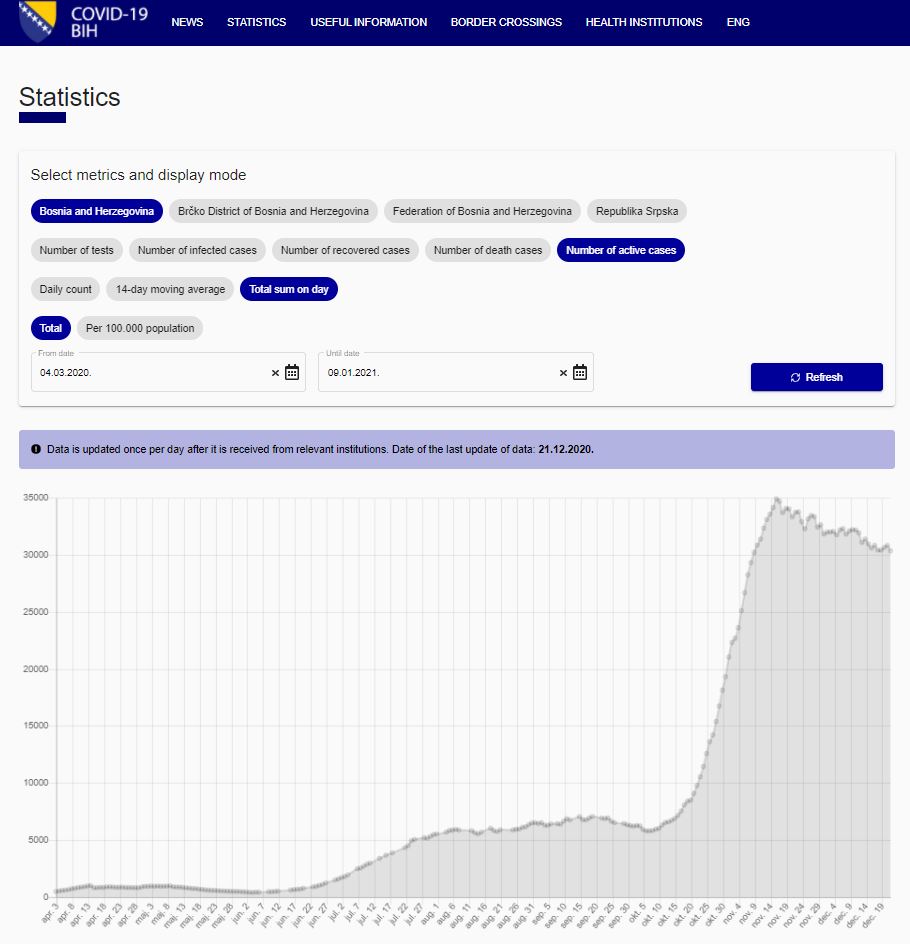The height and width of the screenshot is (944, 910).
Task: Enable the 14-day moving average mode
Action: click(x=170, y=289)
